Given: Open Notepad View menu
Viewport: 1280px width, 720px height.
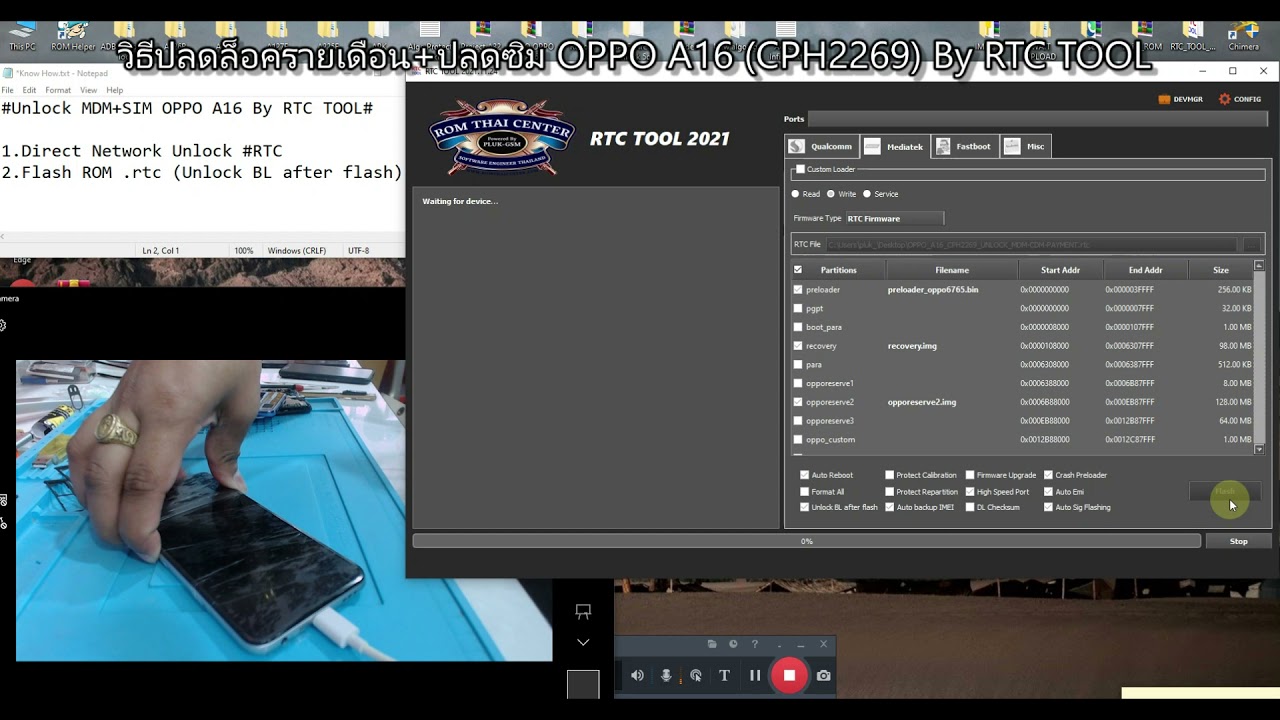Looking at the screenshot, I should (x=88, y=90).
